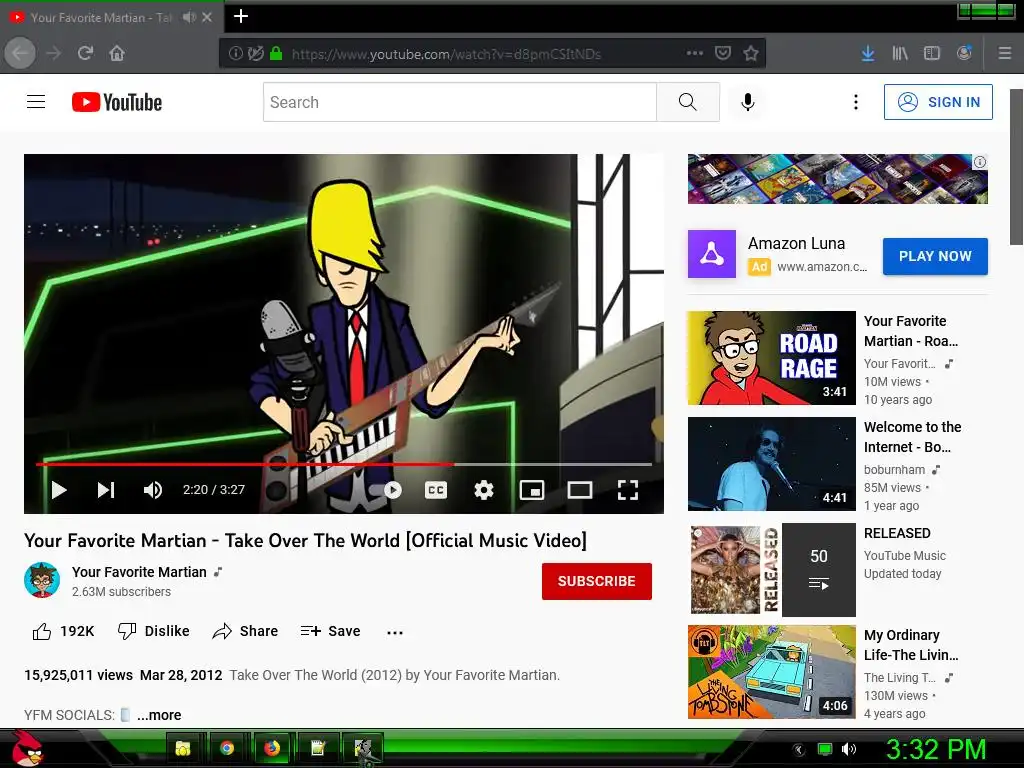1024x768 pixels.
Task: Open page actions ellipsis in URL bar
Action: click(695, 53)
